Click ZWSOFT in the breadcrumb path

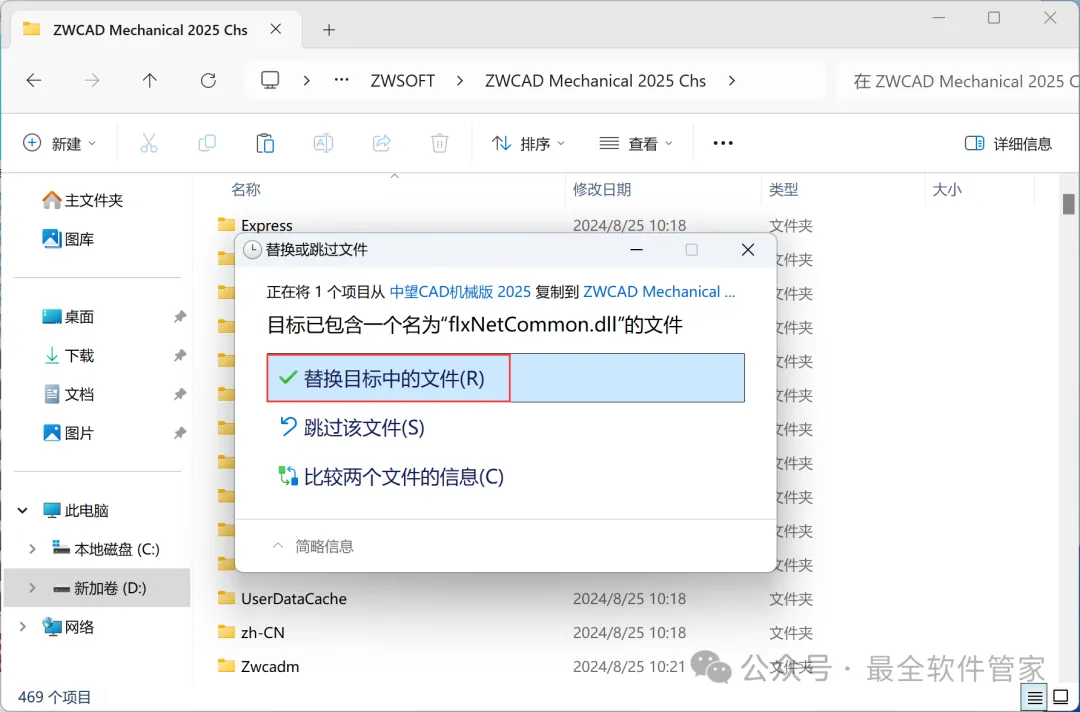pyautogui.click(x=403, y=81)
